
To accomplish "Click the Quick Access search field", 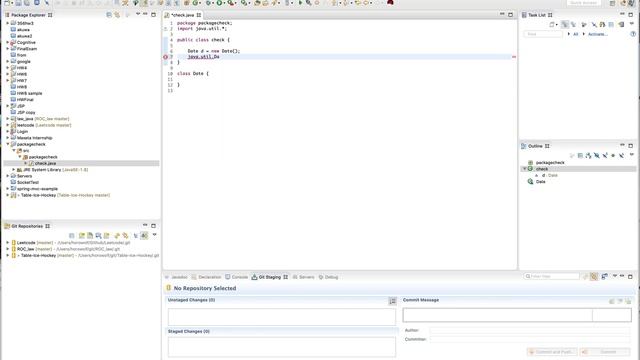I will (584, 3).
